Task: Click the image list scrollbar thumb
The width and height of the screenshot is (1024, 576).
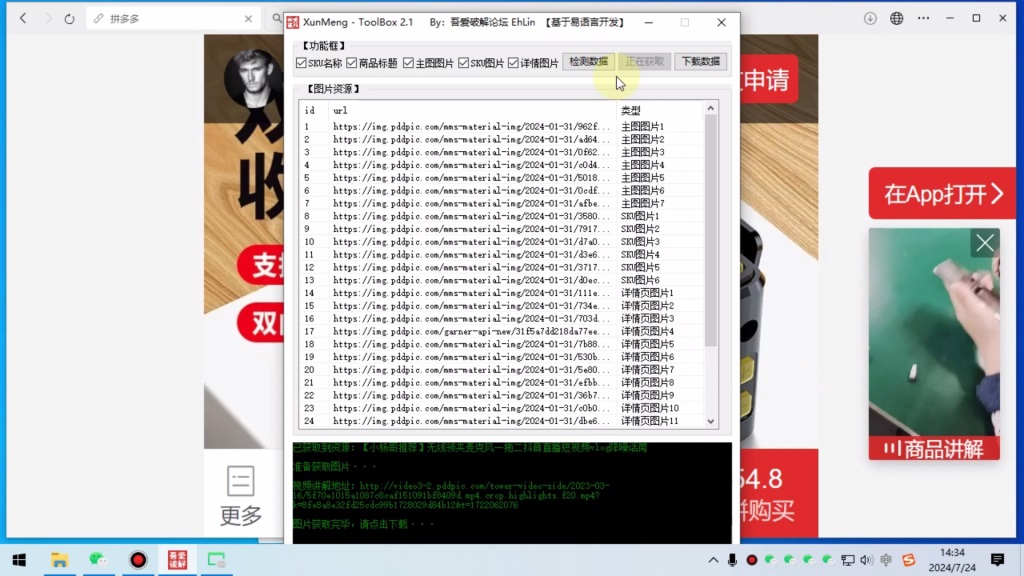Action: (711, 230)
